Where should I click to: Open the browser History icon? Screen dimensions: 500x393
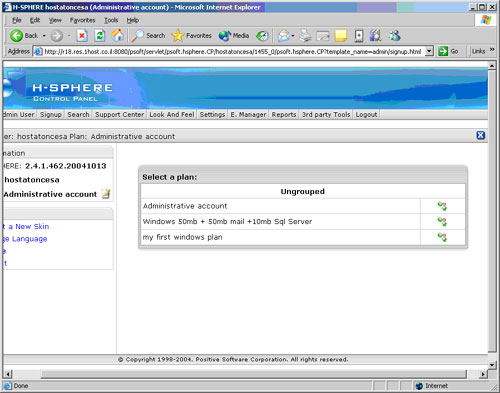point(262,35)
